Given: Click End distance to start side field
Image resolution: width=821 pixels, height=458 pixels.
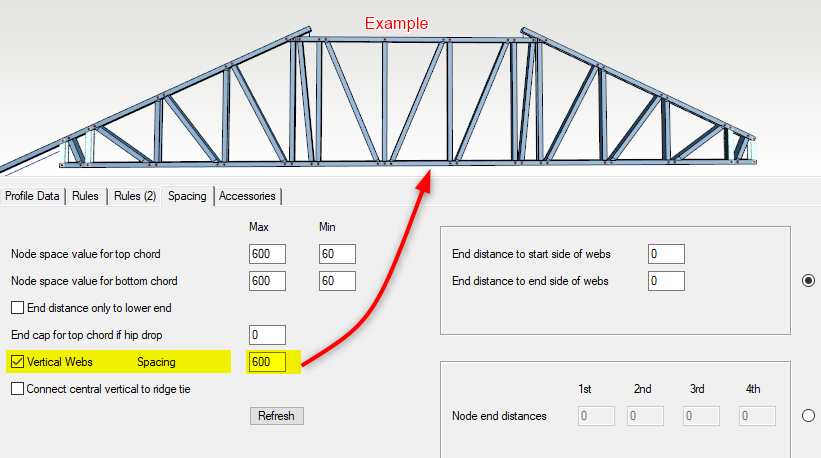Looking at the screenshot, I should [x=666, y=254].
